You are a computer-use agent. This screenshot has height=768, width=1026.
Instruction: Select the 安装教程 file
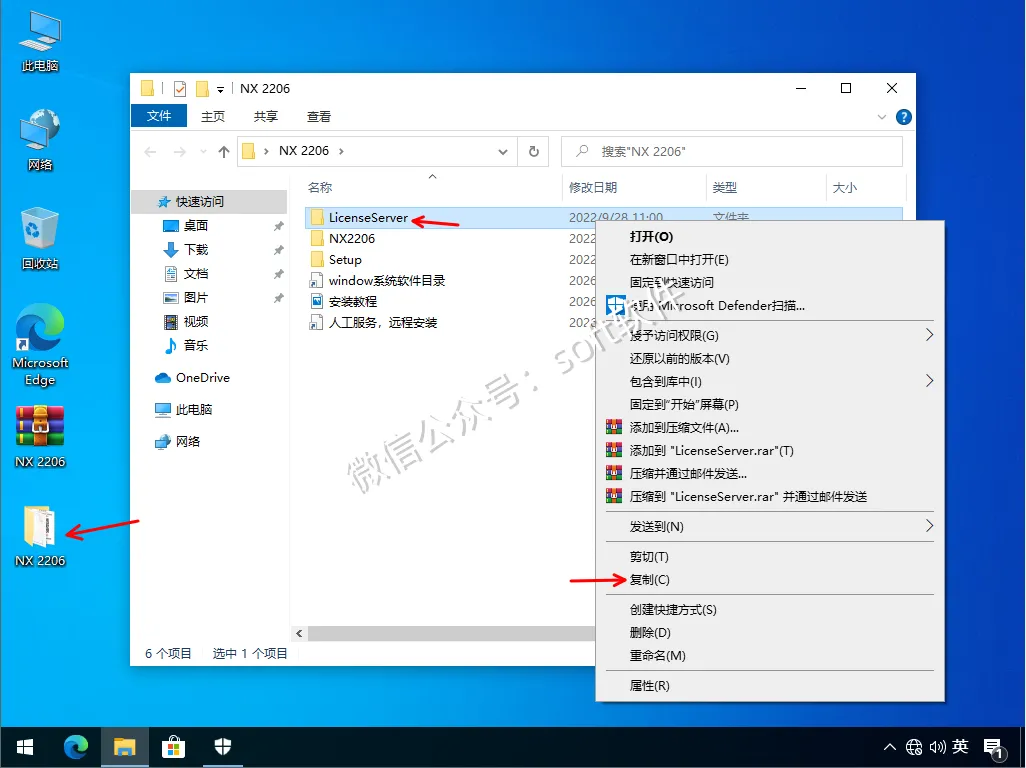(x=353, y=302)
